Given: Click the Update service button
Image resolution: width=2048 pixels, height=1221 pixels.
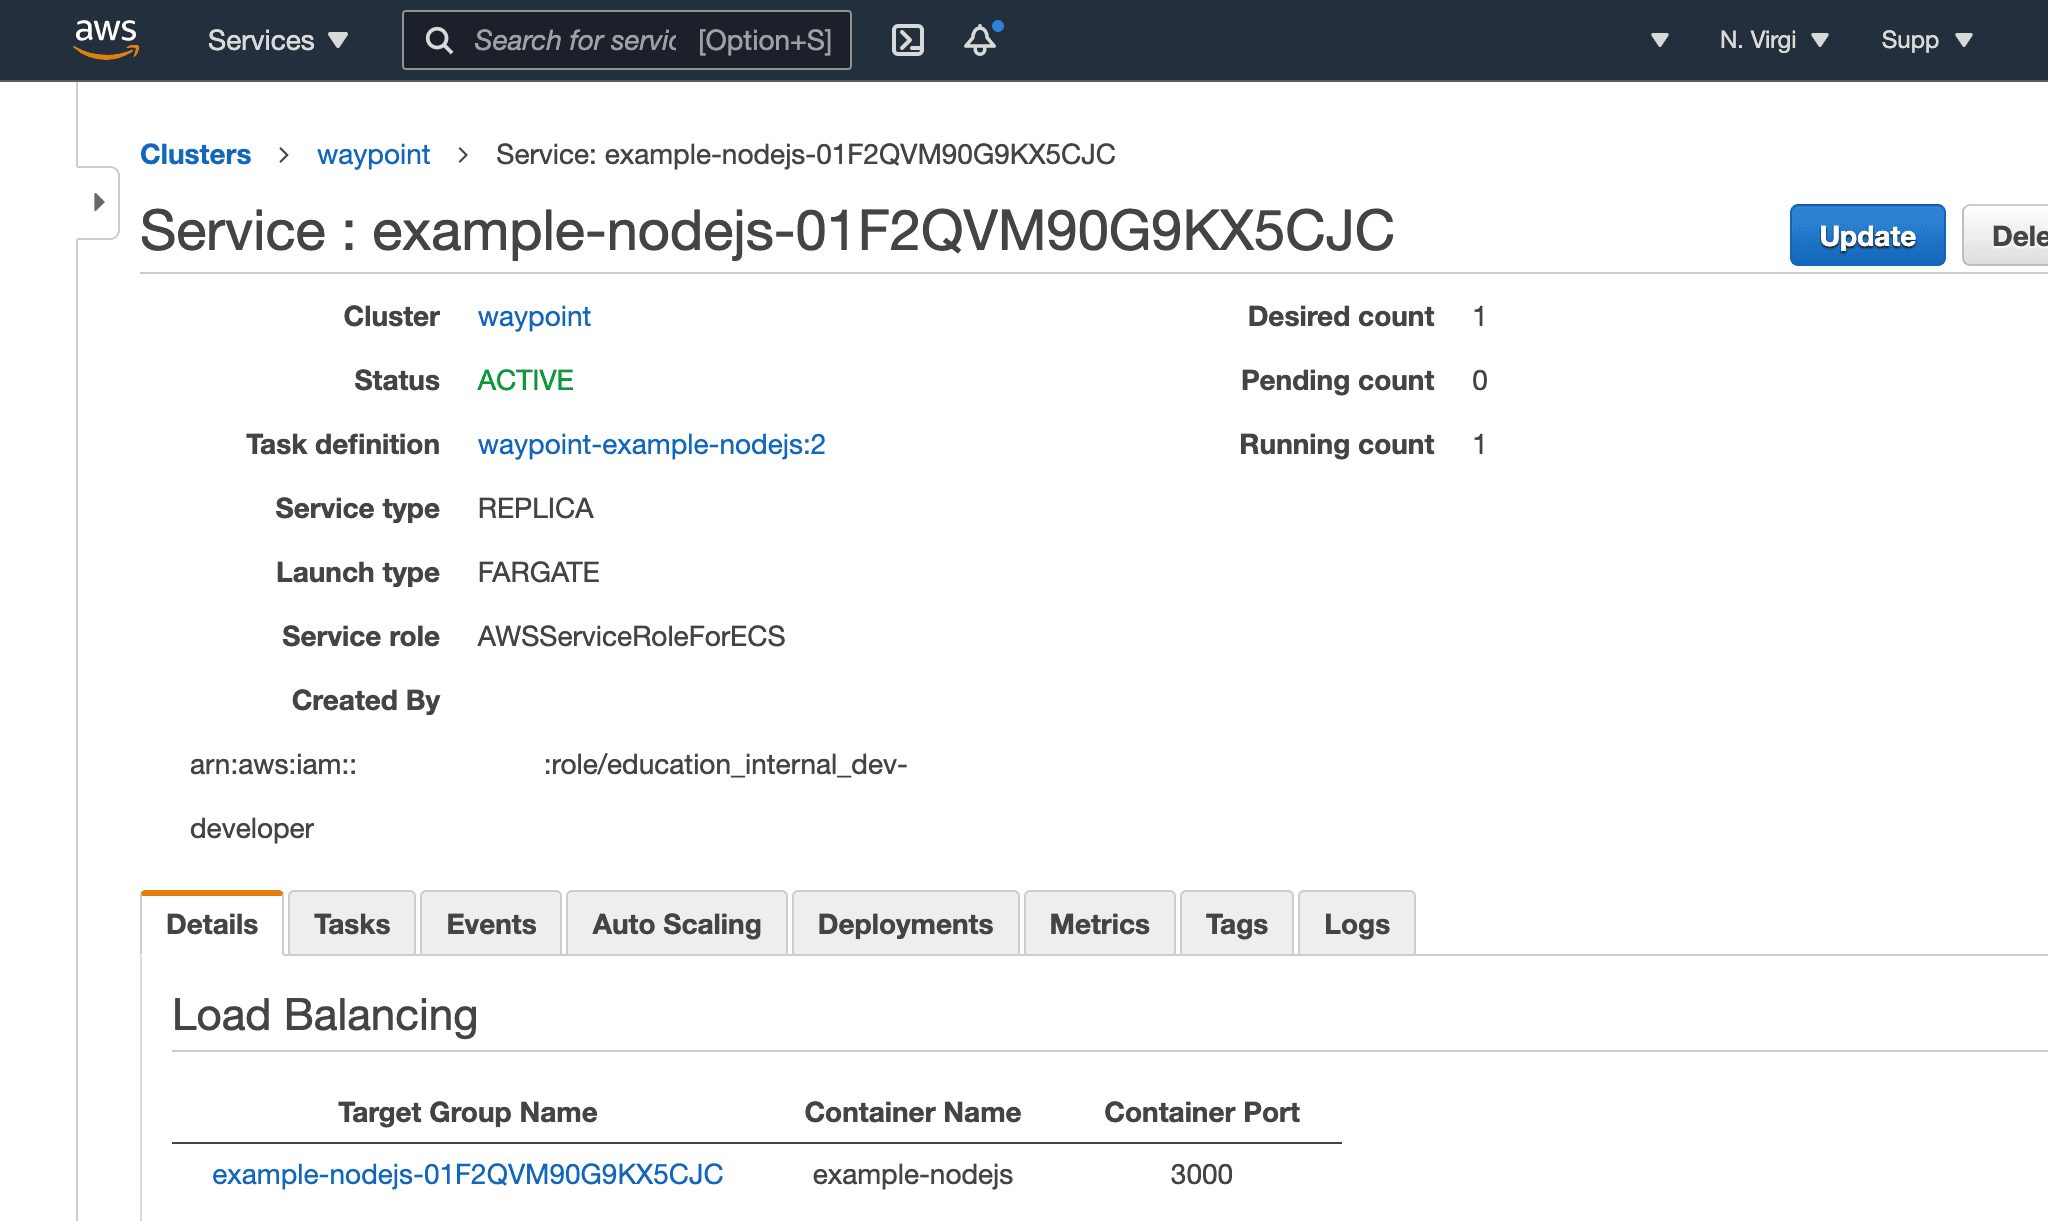Looking at the screenshot, I should point(1865,234).
